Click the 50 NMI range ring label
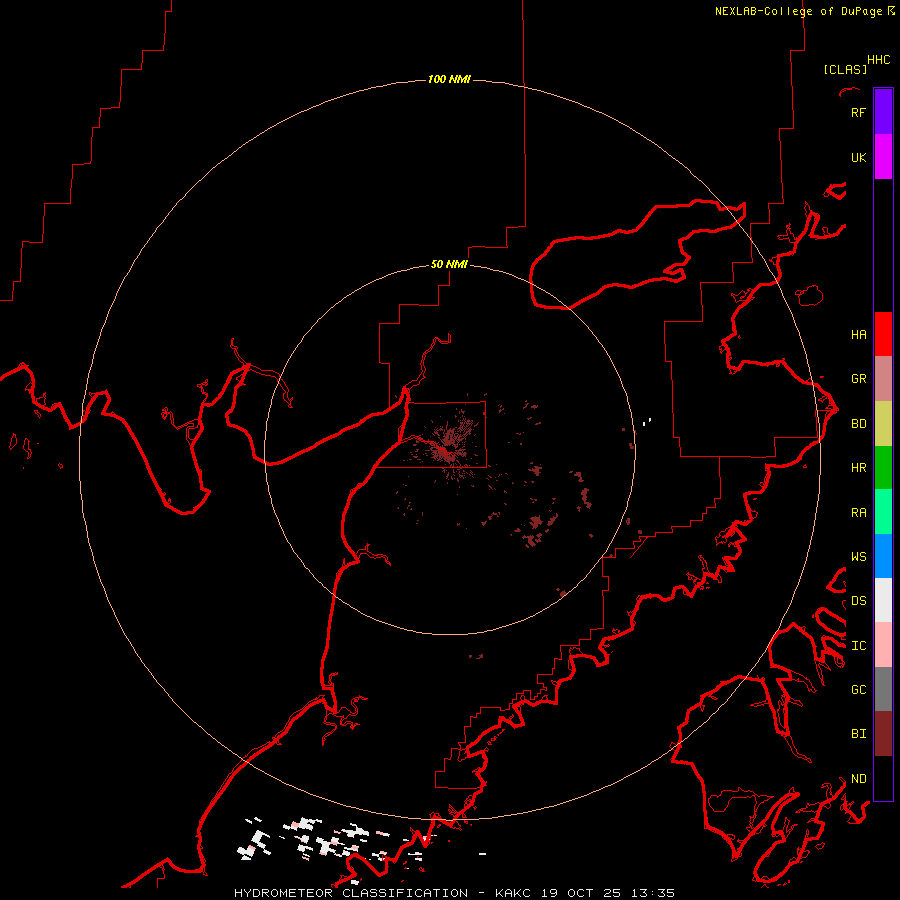The width and height of the screenshot is (900, 900). (449, 264)
